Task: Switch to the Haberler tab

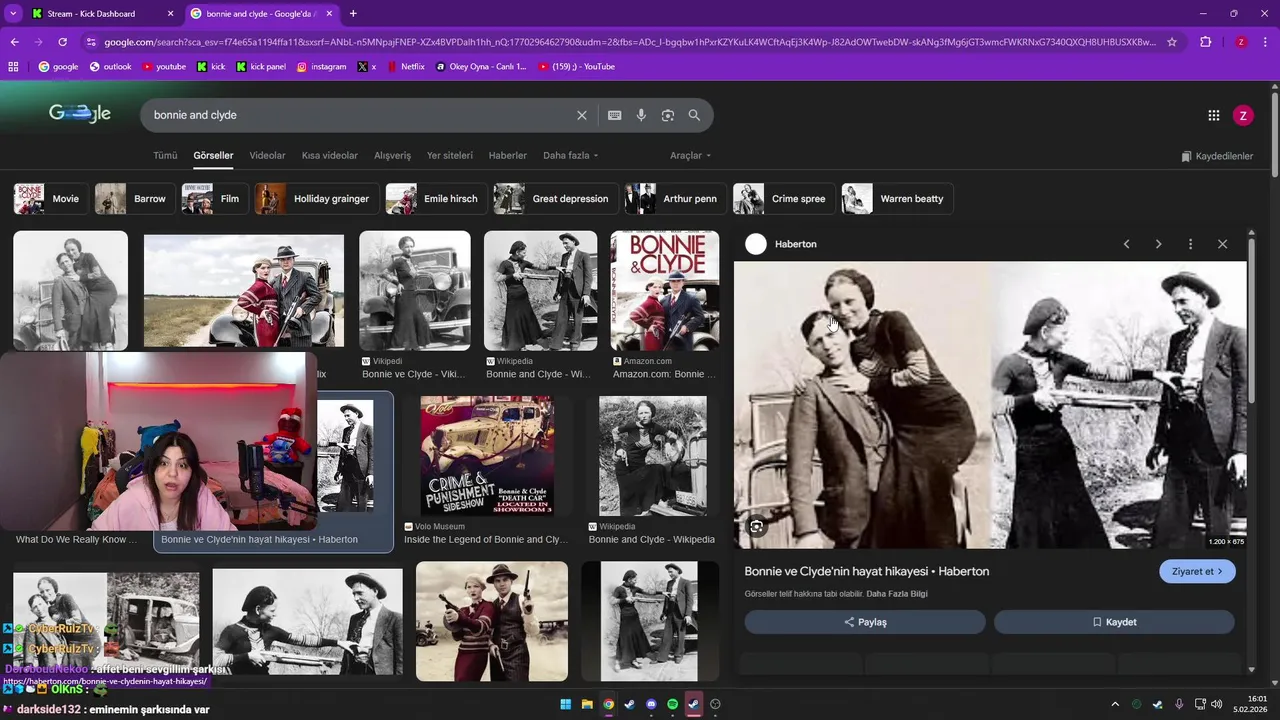Action: (x=507, y=156)
